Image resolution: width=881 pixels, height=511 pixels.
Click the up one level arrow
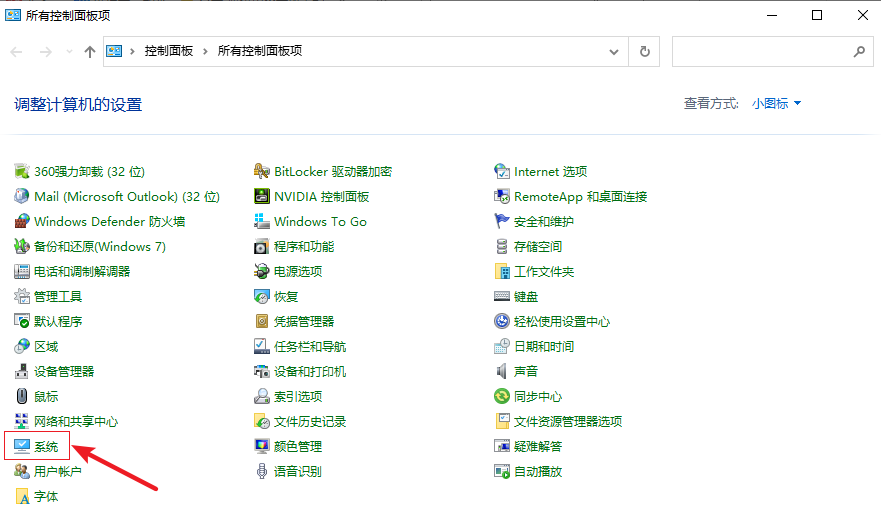coord(90,51)
